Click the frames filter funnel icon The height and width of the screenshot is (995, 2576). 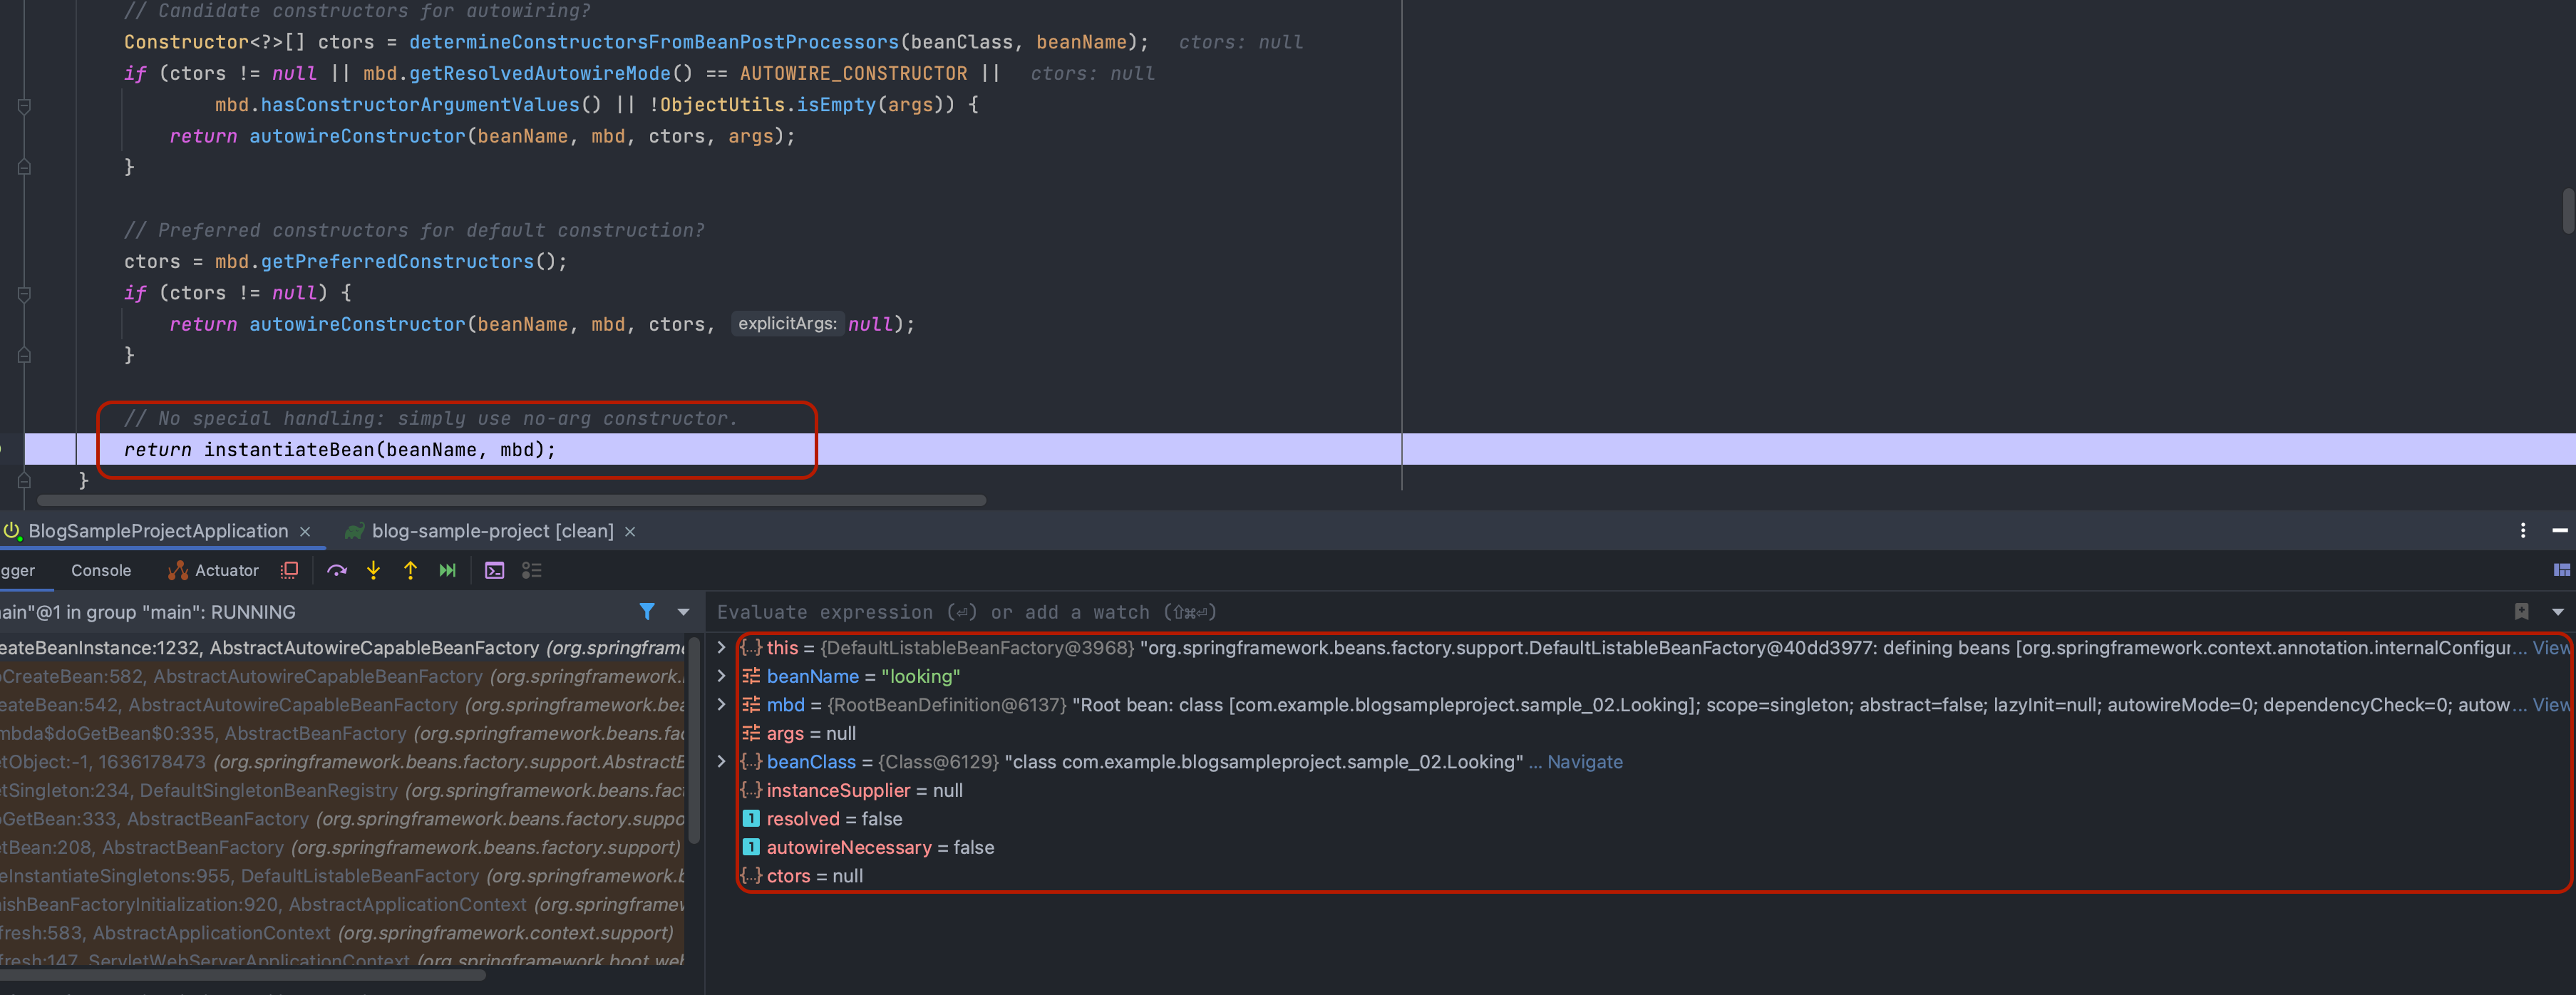point(647,611)
